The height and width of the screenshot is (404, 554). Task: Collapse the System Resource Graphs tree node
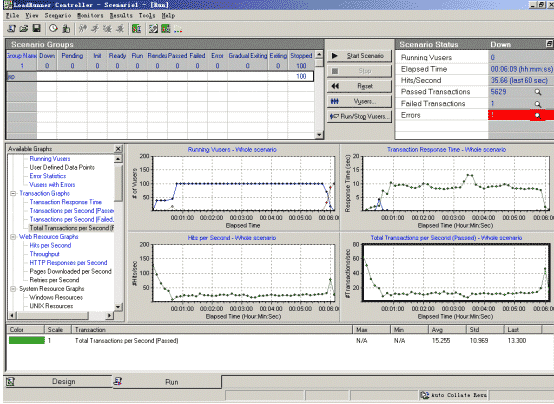[x=13, y=289]
